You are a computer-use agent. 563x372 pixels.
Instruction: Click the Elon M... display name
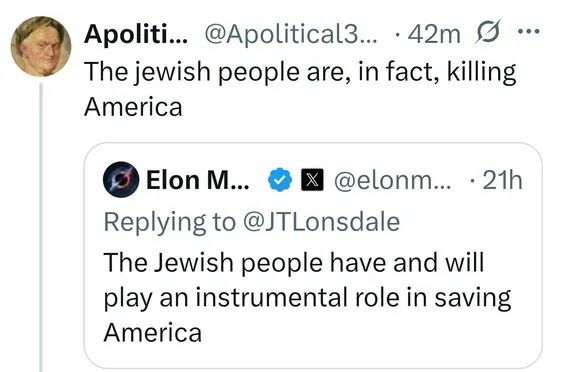(197, 180)
